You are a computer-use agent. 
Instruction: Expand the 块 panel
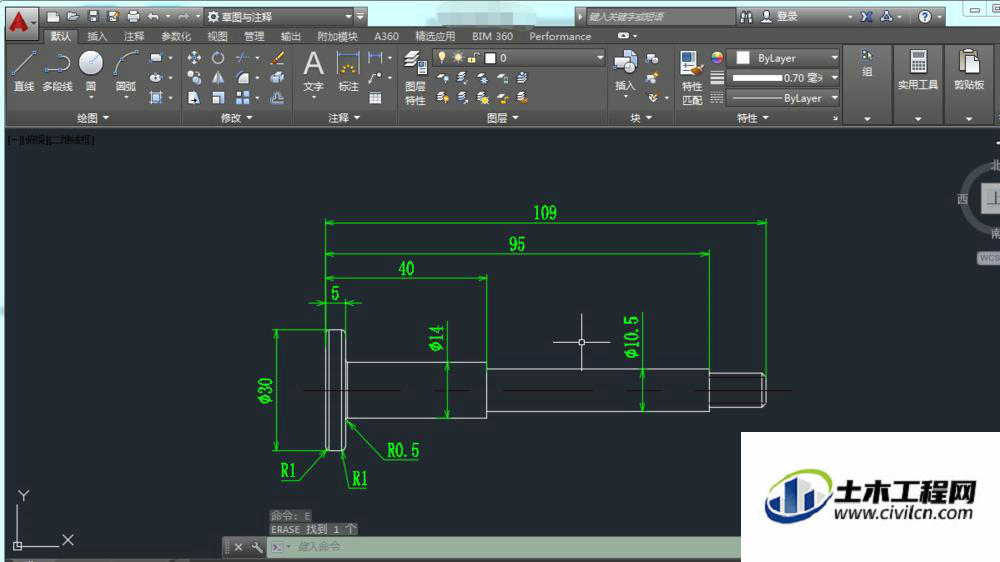click(x=641, y=117)
